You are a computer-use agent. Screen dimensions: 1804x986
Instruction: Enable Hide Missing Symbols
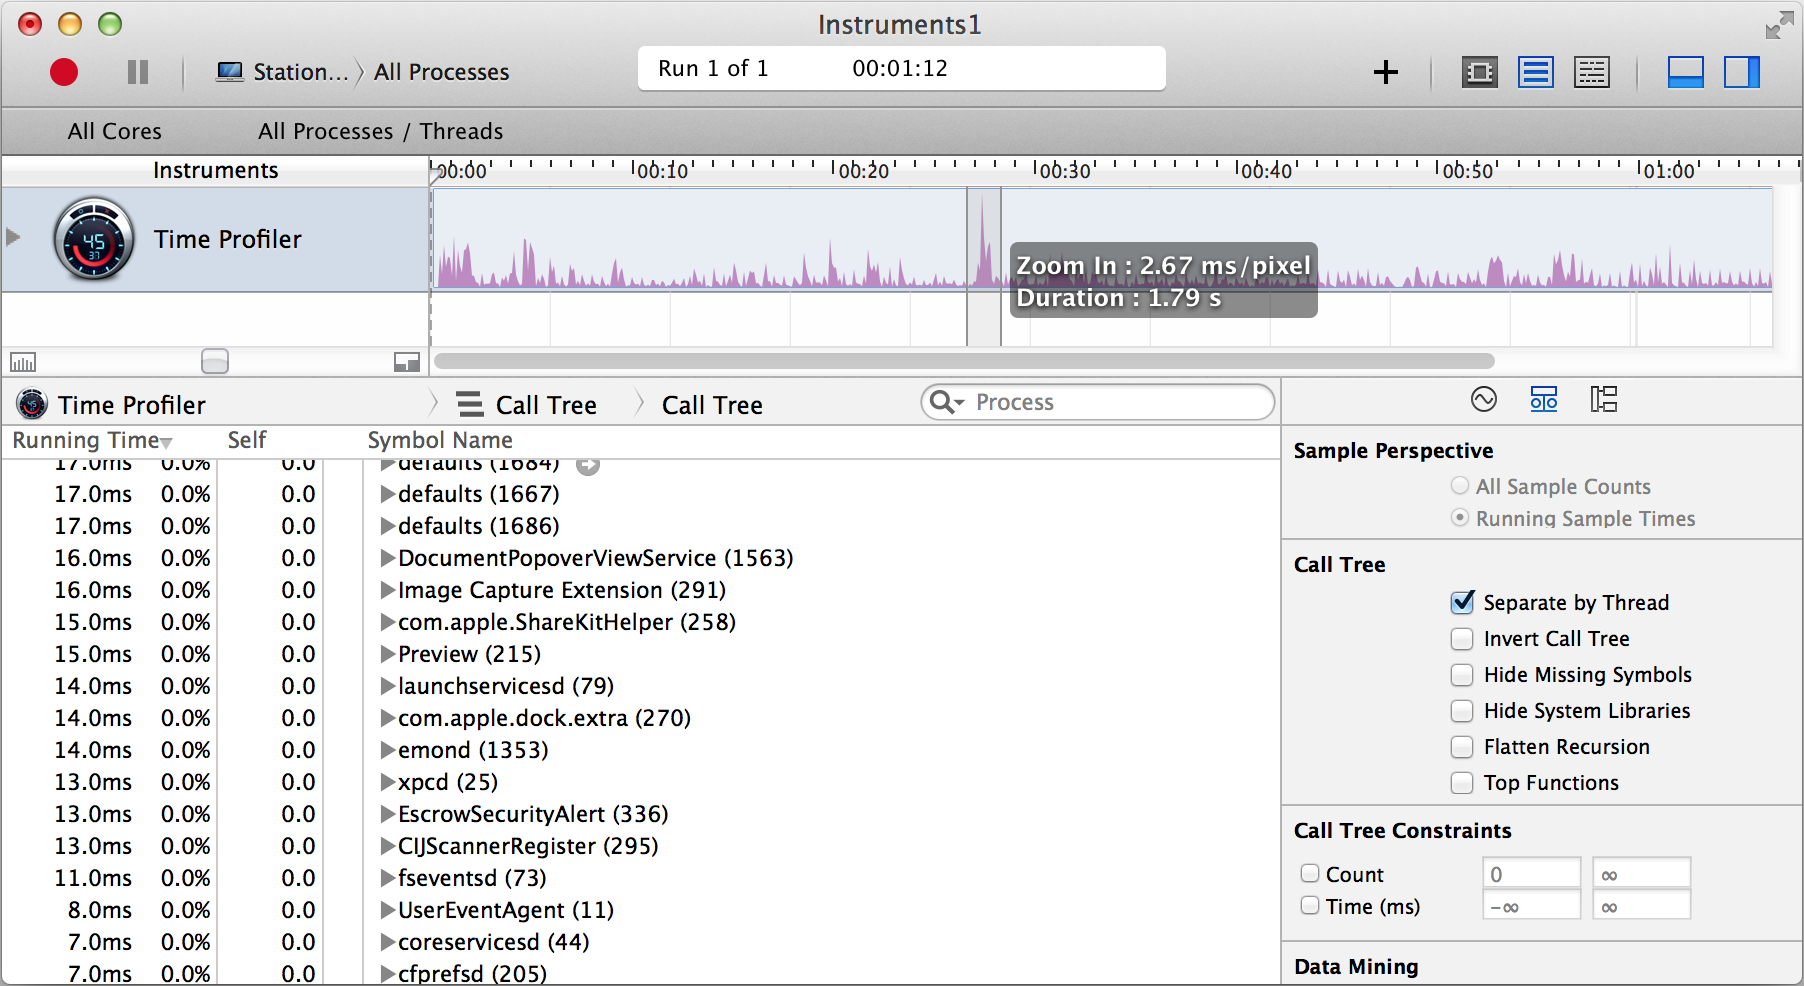click(x=1462, y=674)
